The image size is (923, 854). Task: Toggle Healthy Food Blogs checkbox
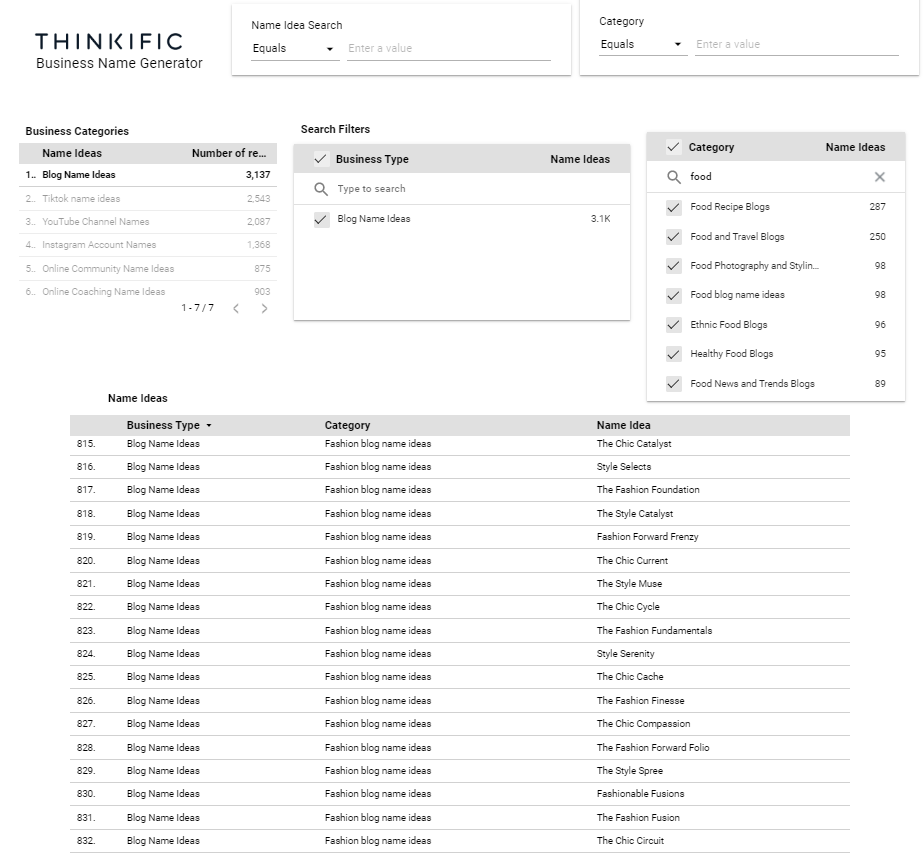(x=673, y=354)
